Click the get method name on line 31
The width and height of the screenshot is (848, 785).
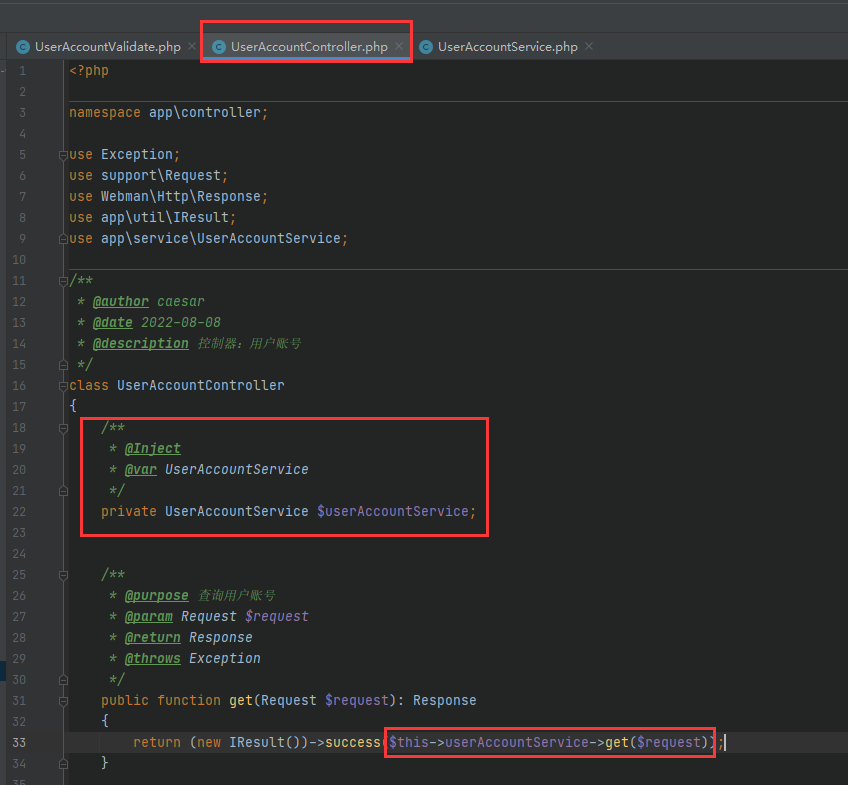(x=241, y=701)
